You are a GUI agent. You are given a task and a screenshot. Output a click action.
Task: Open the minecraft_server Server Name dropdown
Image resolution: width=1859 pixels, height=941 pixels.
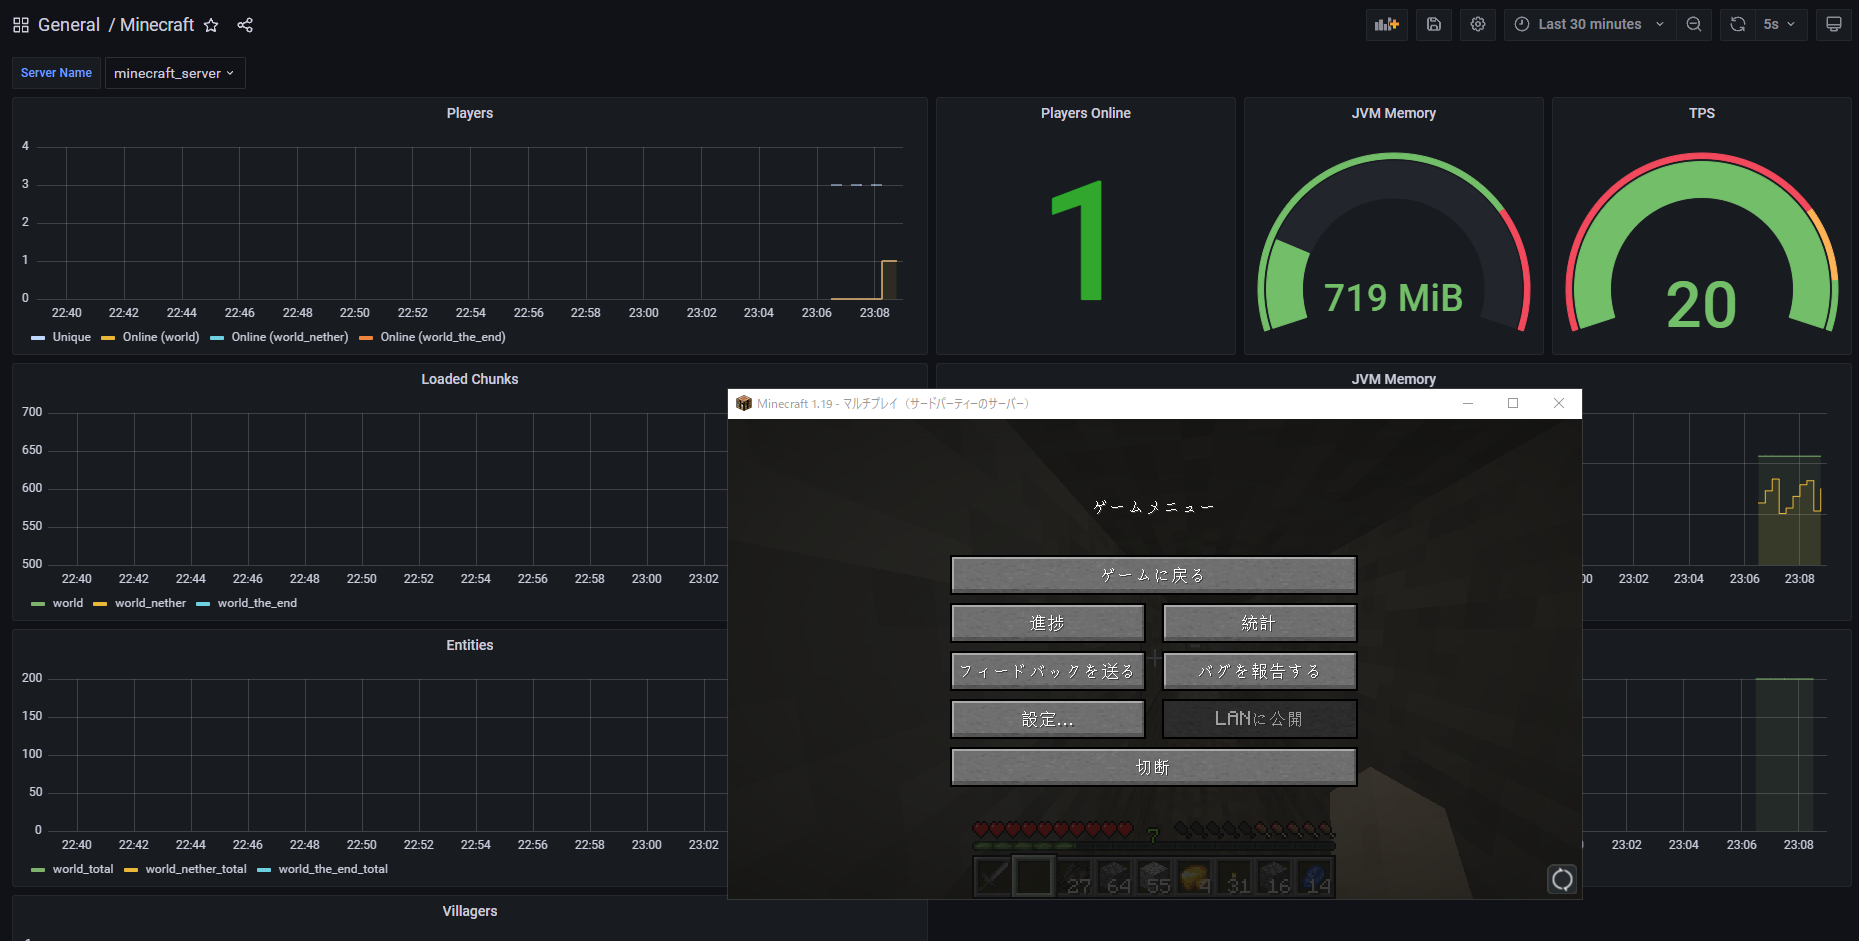tap(175, 73)
